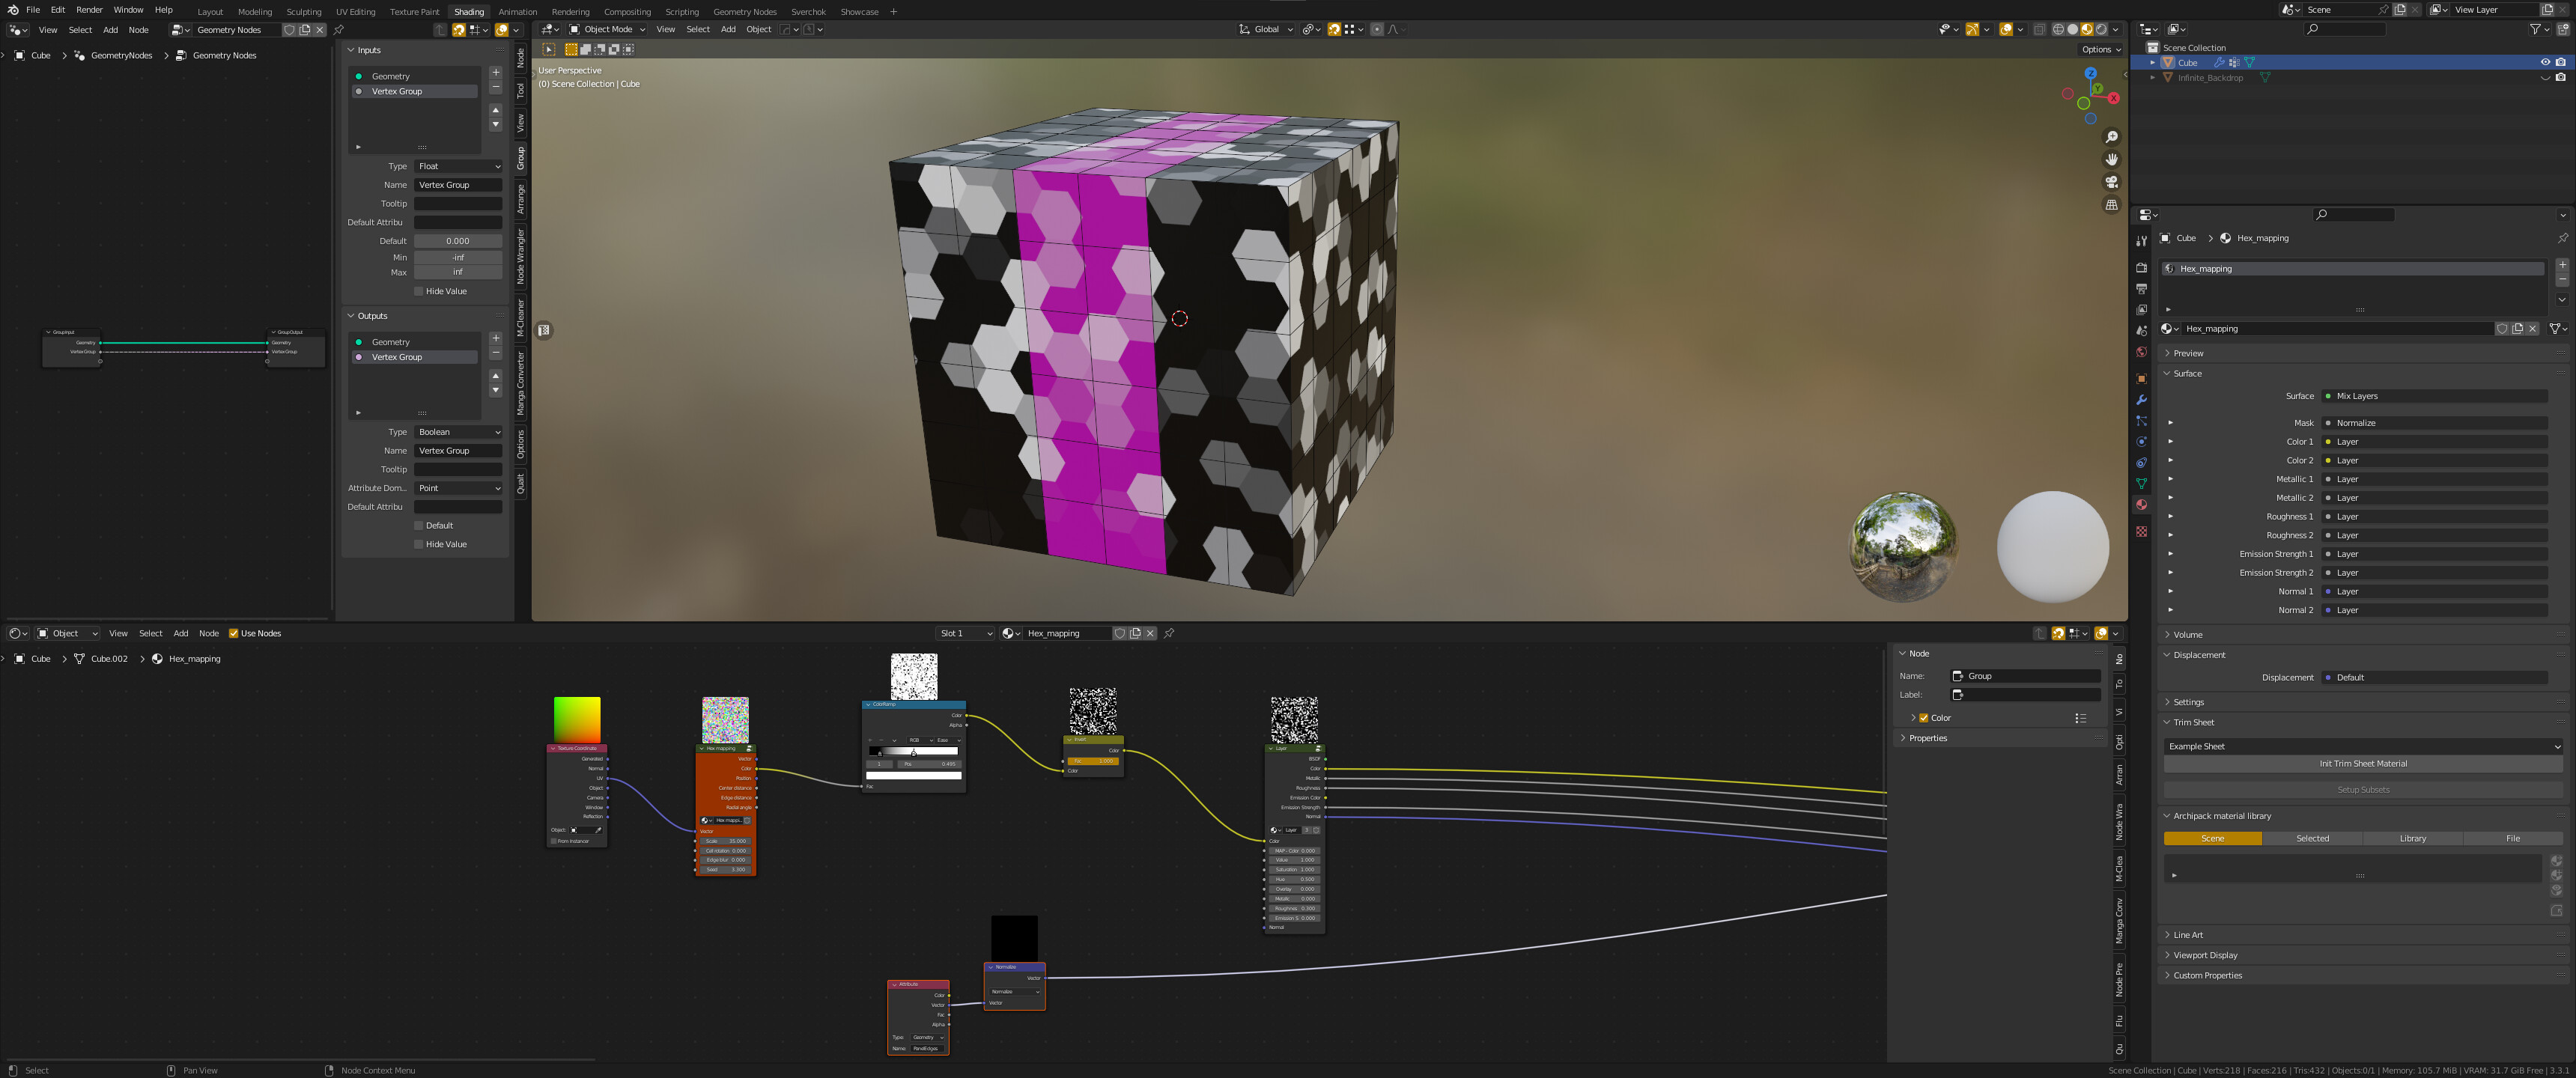
Task: Switch viewport to Rendered shading mode
Action: [x=2101, y=29]
